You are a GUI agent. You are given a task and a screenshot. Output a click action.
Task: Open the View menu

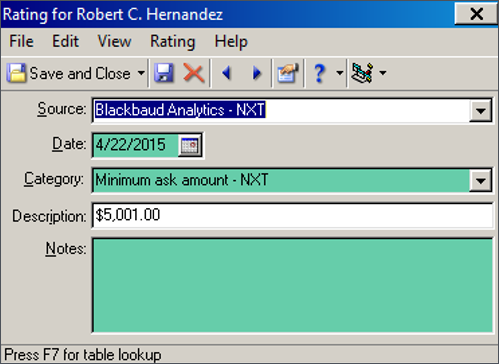(x=114, y=42)
